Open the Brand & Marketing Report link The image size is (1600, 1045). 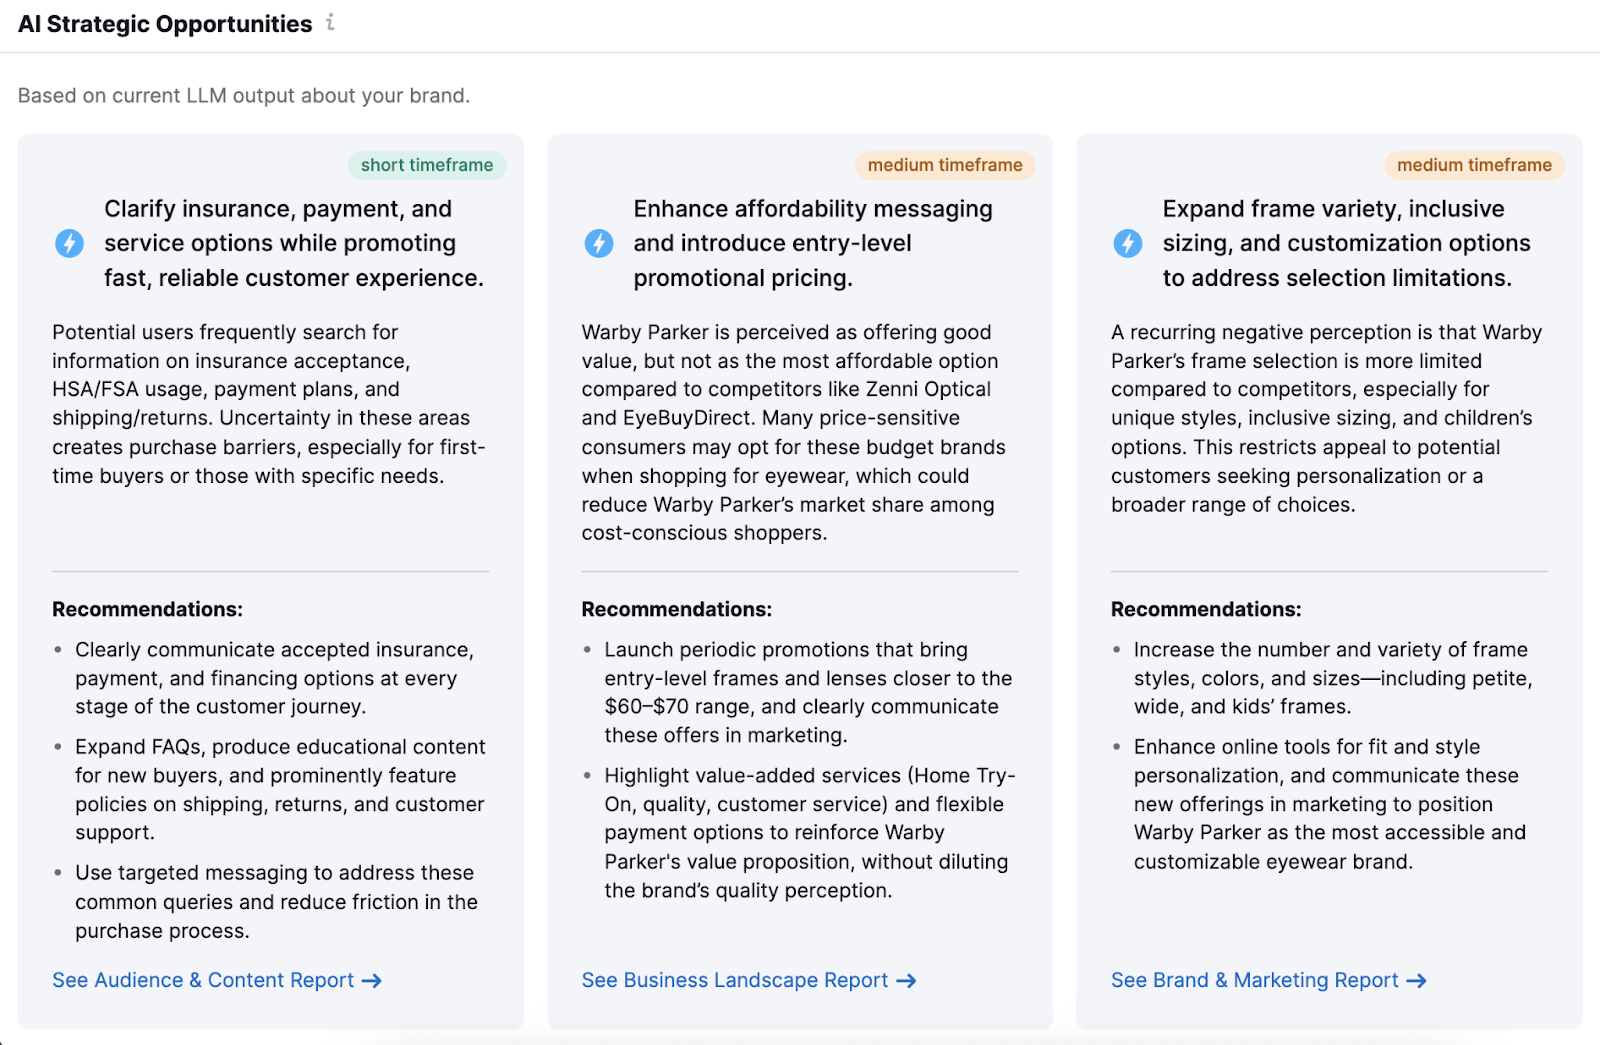pyautogui.click(x=1254, y=981)
